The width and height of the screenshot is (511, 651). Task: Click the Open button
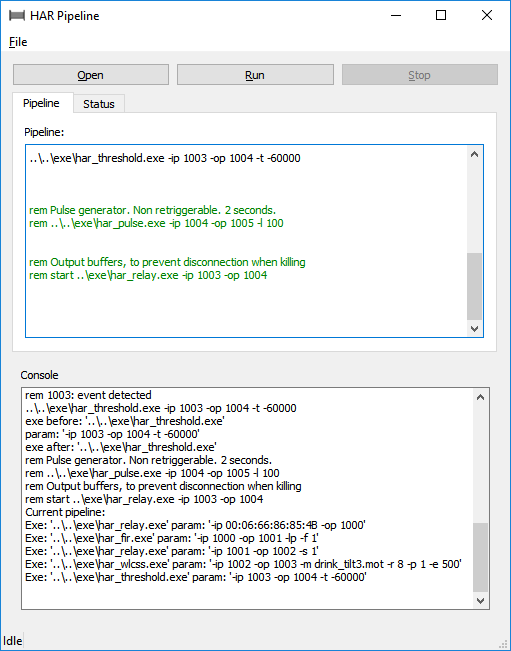click(90, 75)
